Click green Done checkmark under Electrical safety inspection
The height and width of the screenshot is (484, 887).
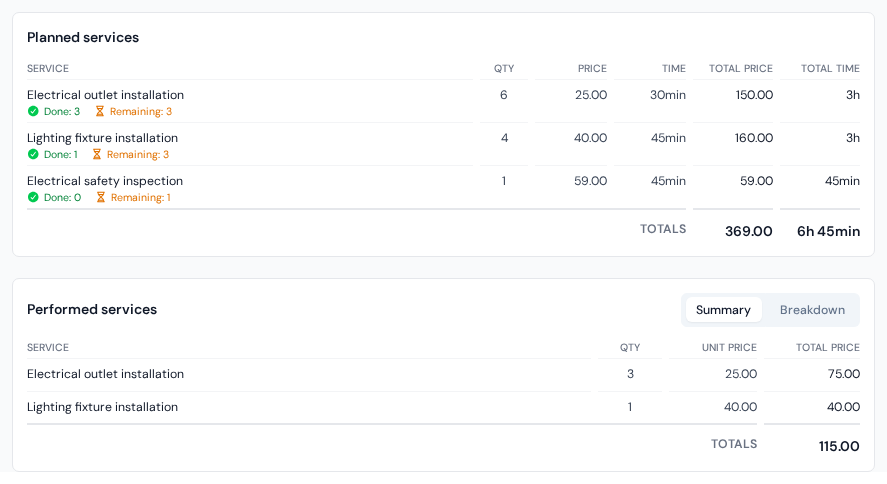point(33,197)
